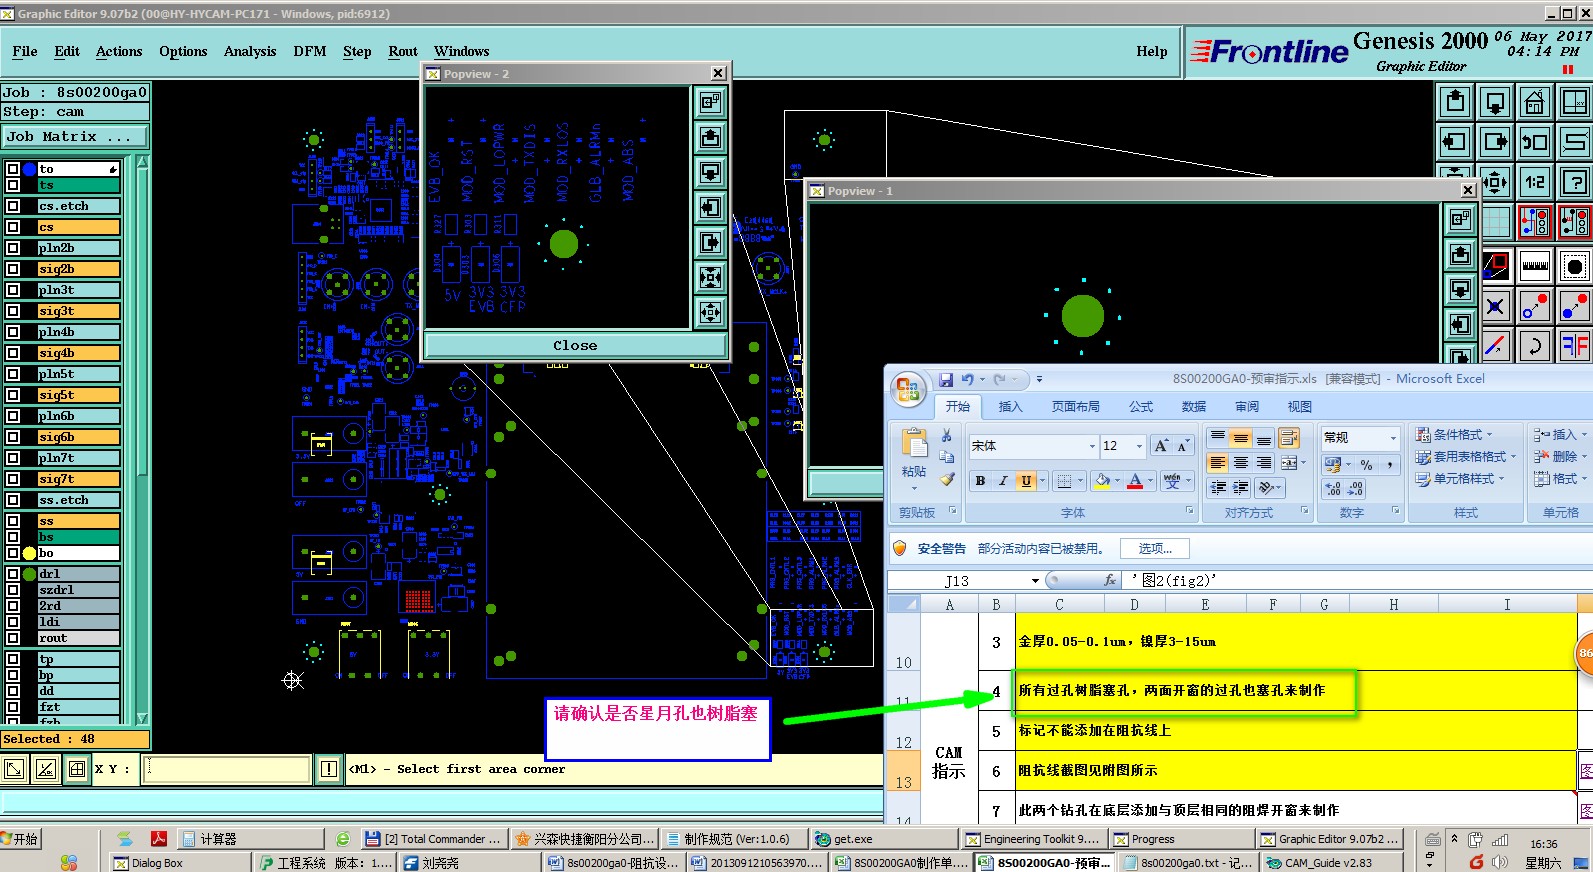1593x872 pixels.
Task: Click the fill color paint bucket swatch
Action: click(1101, 481)
